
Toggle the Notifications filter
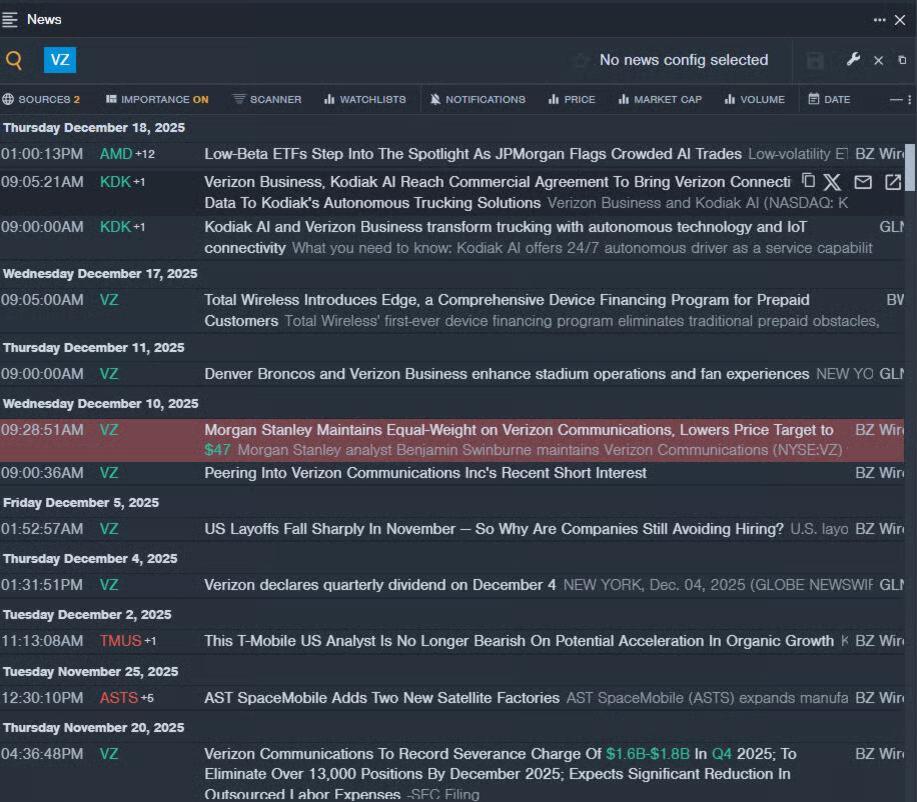pyautogui.click(x=477, y=99)
